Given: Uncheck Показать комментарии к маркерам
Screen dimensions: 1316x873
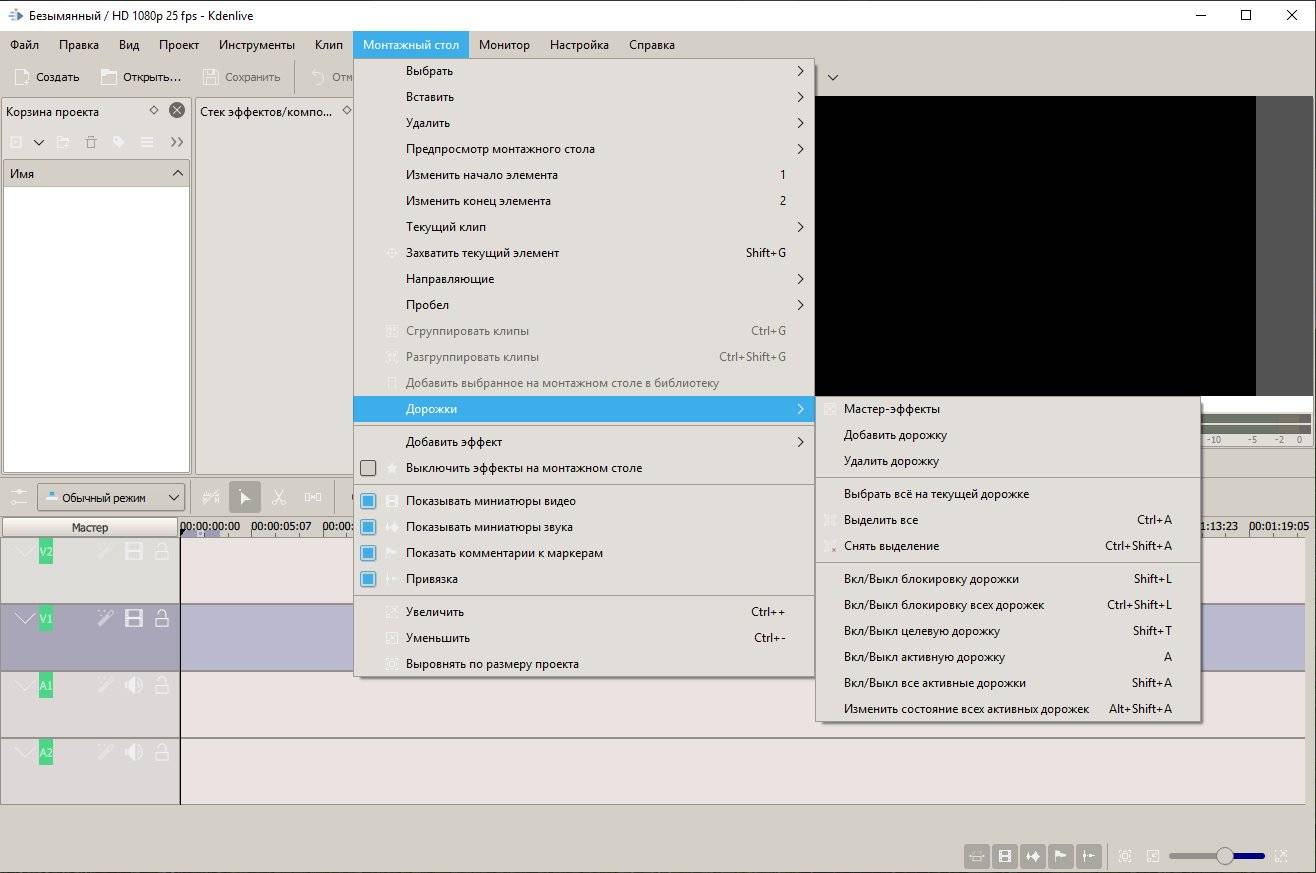Looking at the screenshot, I should 368,553.
